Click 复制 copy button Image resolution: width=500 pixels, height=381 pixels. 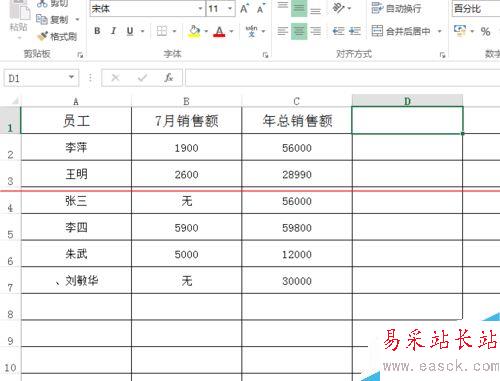click(x=53, y=19)
